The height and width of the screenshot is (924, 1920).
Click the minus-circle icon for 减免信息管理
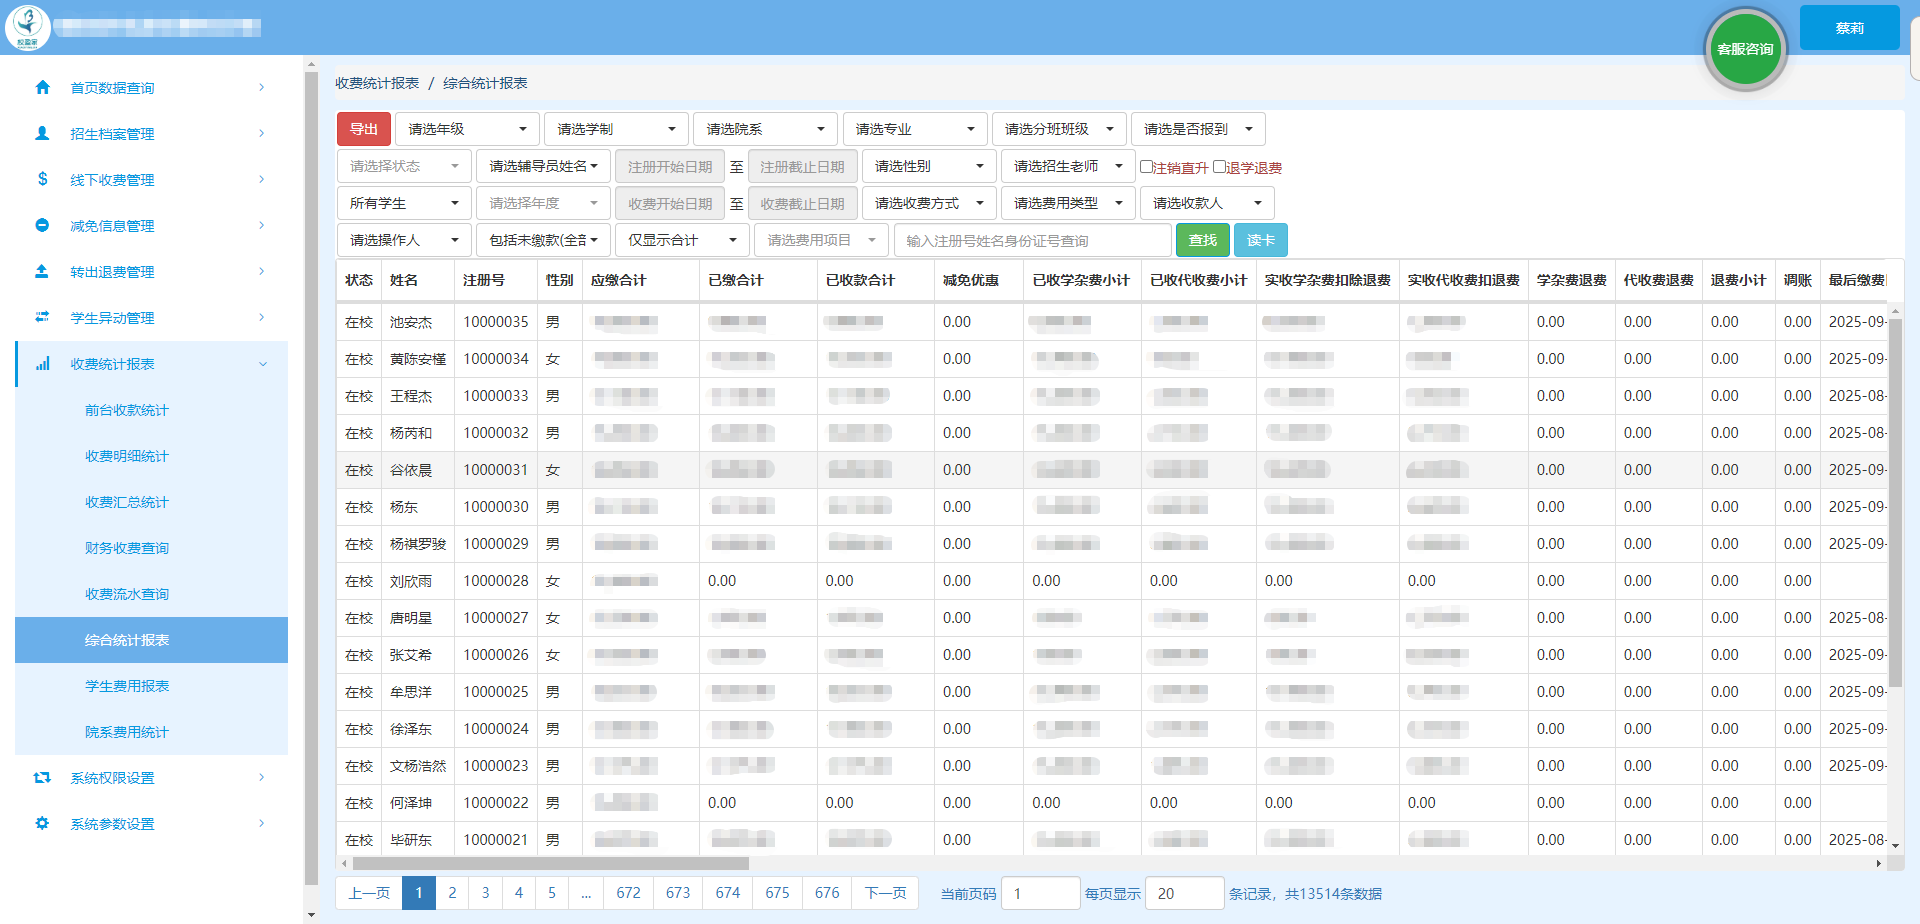pyautogui.click(x=42, y=226)
